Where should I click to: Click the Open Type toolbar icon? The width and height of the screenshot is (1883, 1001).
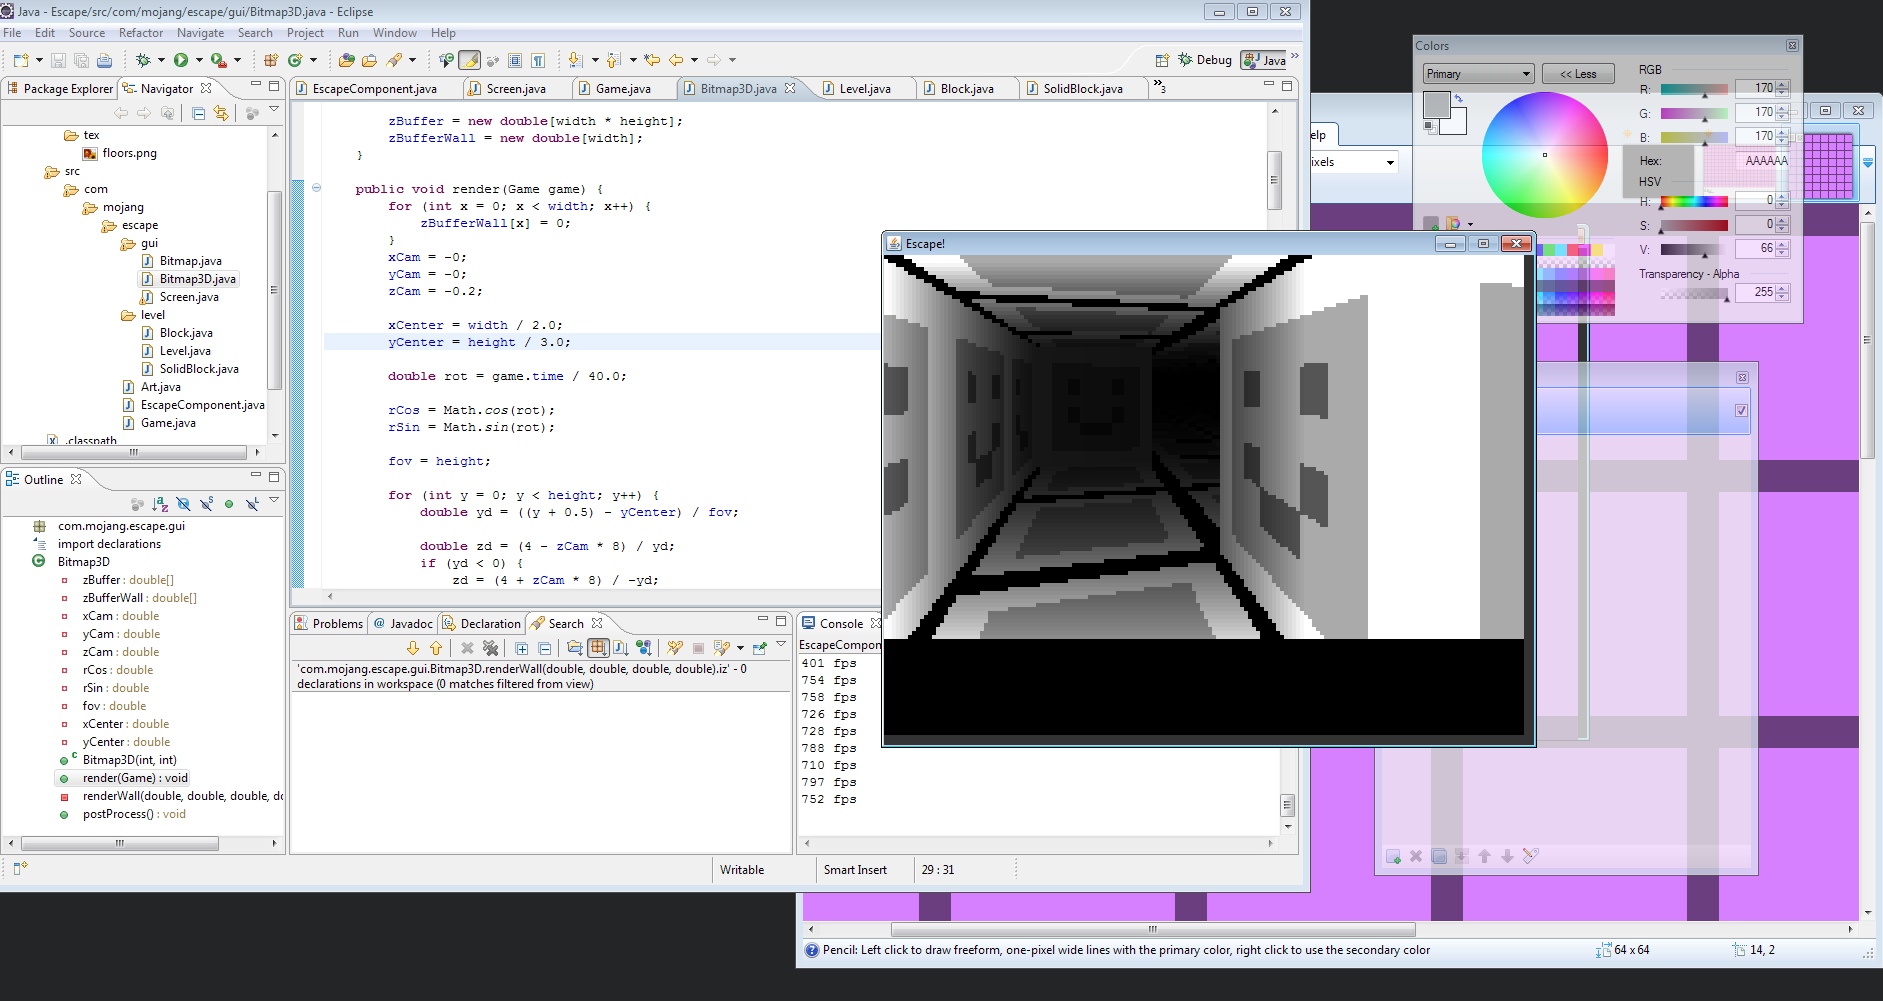[x=346, y=60]
